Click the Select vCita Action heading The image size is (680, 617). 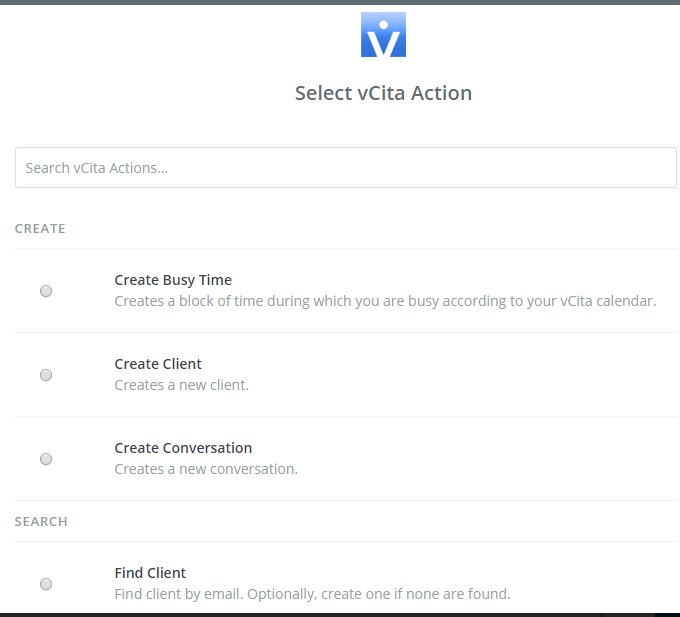(383, 93)
